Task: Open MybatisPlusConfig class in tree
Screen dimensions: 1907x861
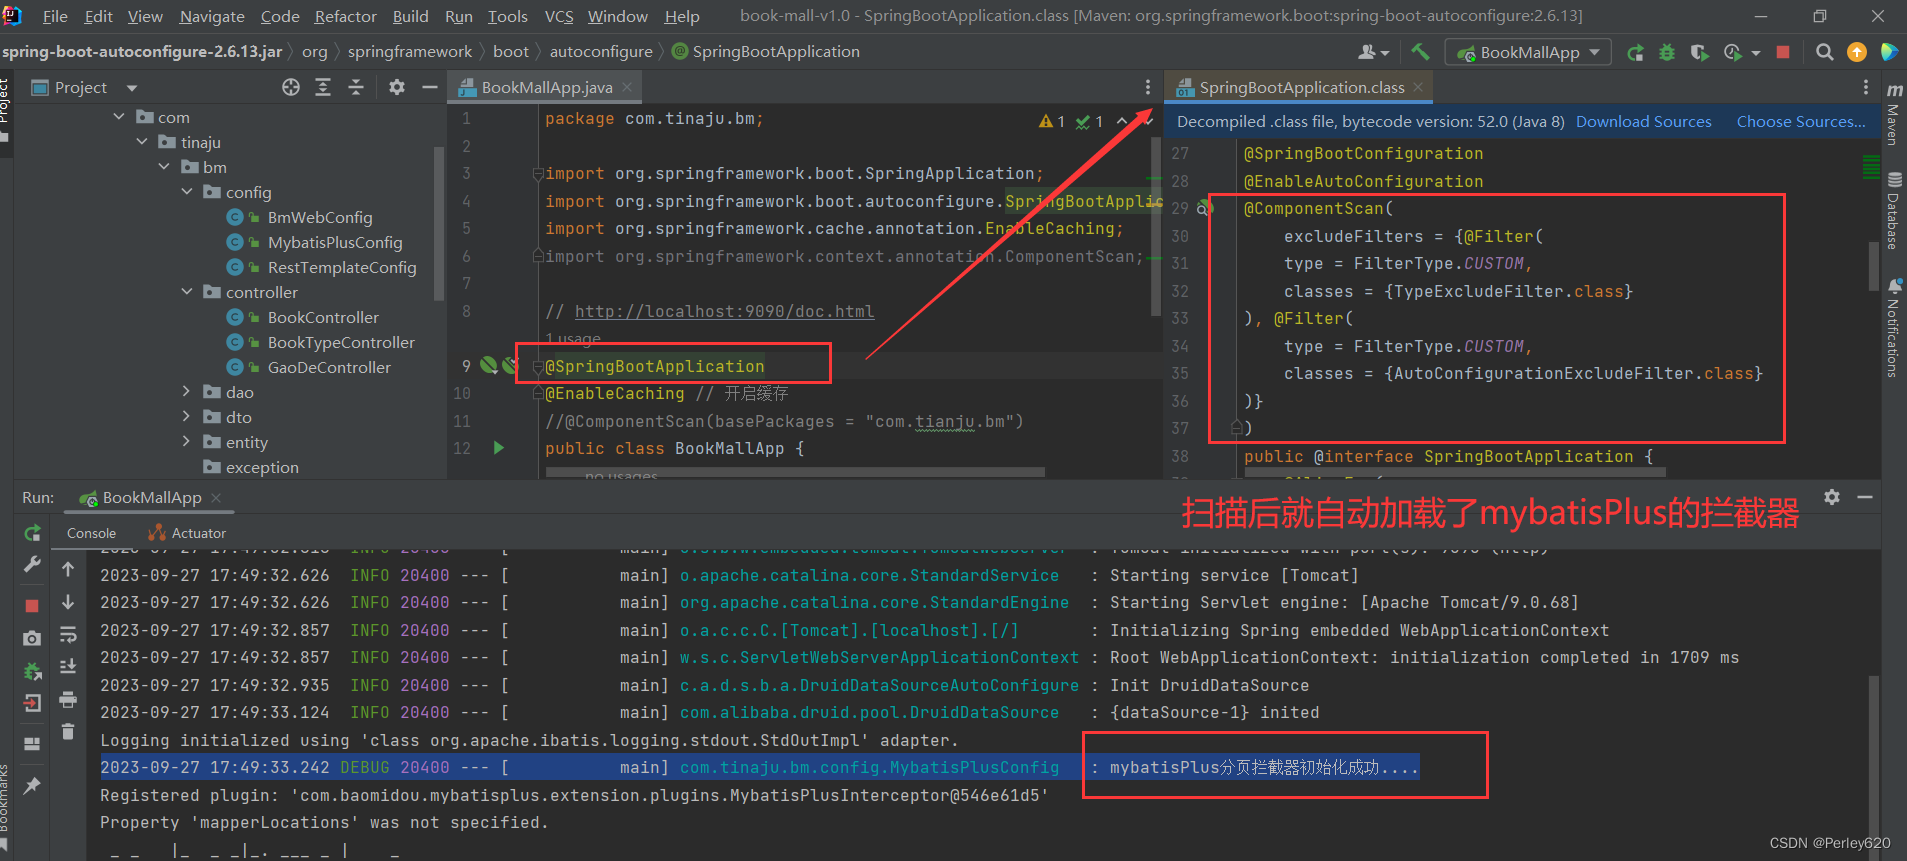Action: [x=335, y=242]
